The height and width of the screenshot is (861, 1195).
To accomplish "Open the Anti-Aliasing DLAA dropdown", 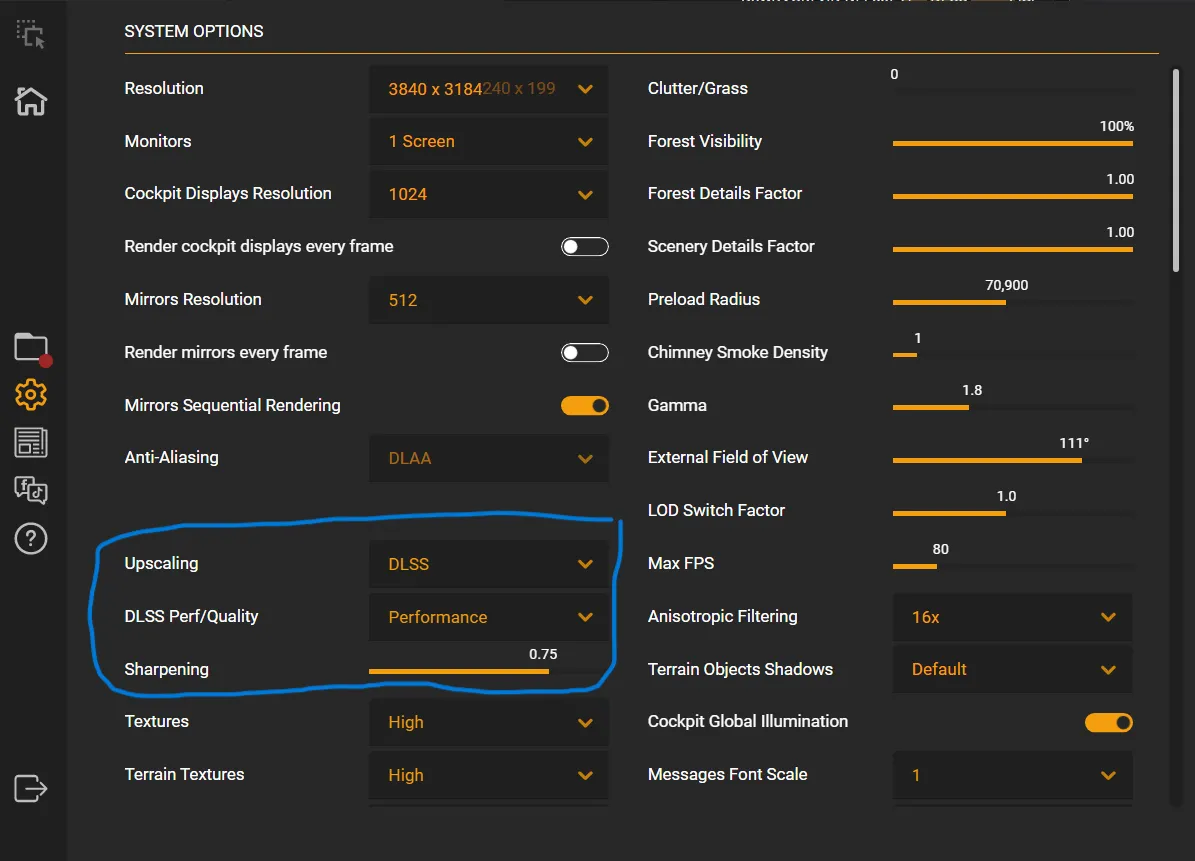I will click(x=489, y=459).
